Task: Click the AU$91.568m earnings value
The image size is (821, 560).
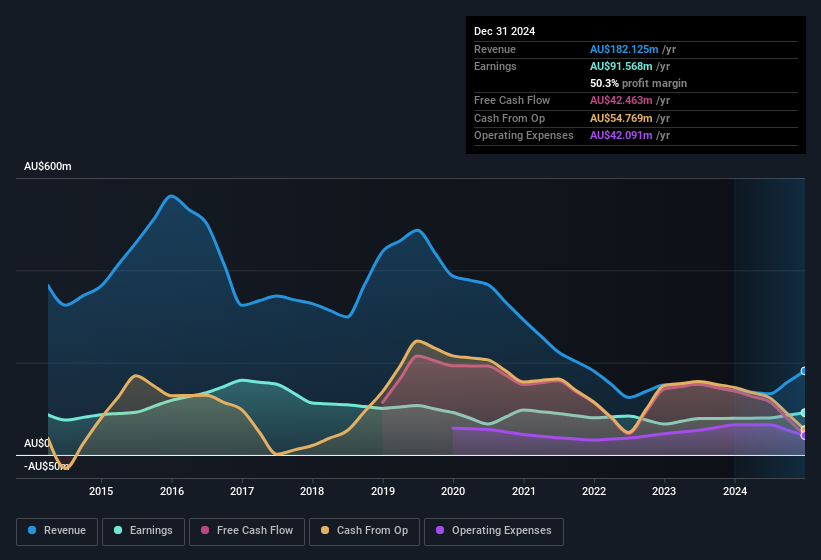Action: pos(621,66)
